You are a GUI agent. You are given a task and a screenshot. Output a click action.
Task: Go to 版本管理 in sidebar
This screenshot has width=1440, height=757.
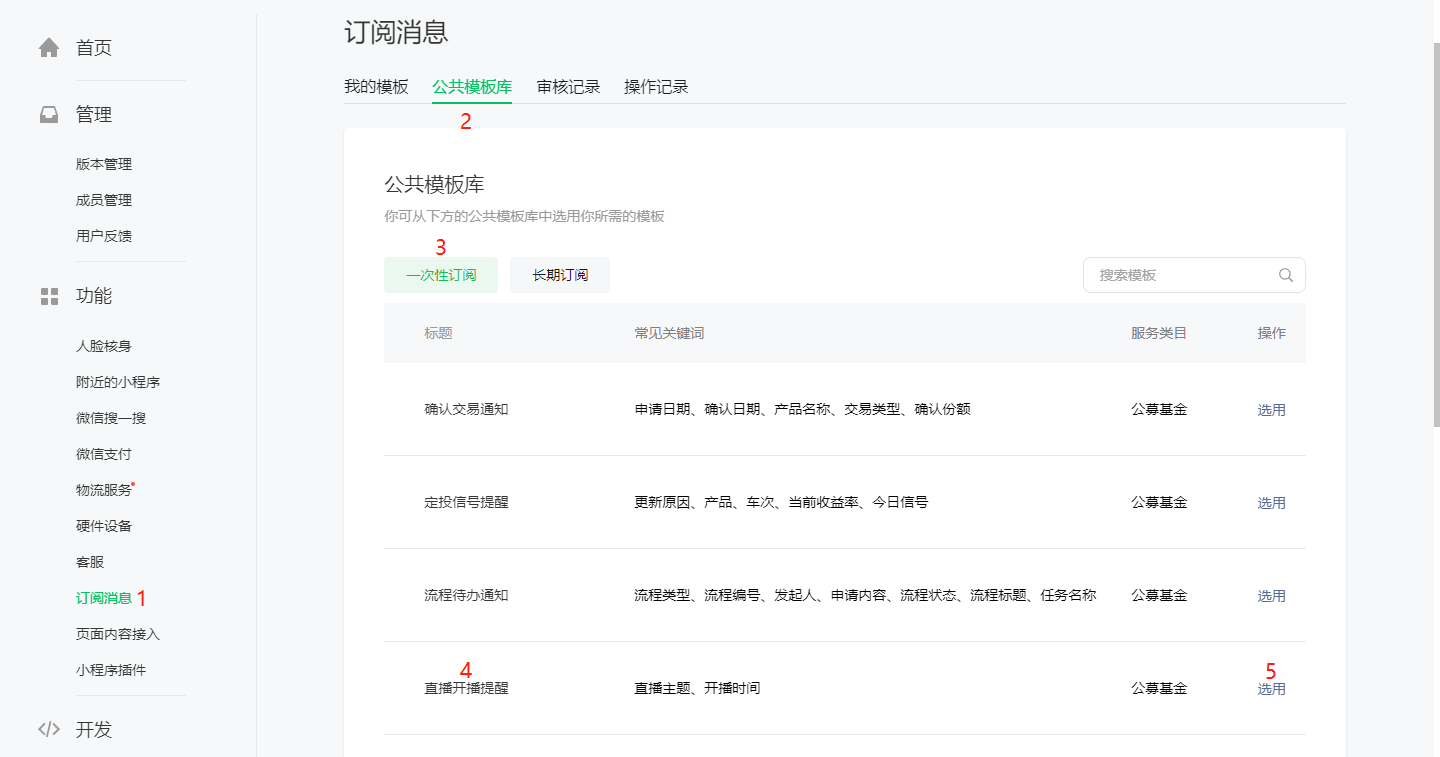point(104,164)
